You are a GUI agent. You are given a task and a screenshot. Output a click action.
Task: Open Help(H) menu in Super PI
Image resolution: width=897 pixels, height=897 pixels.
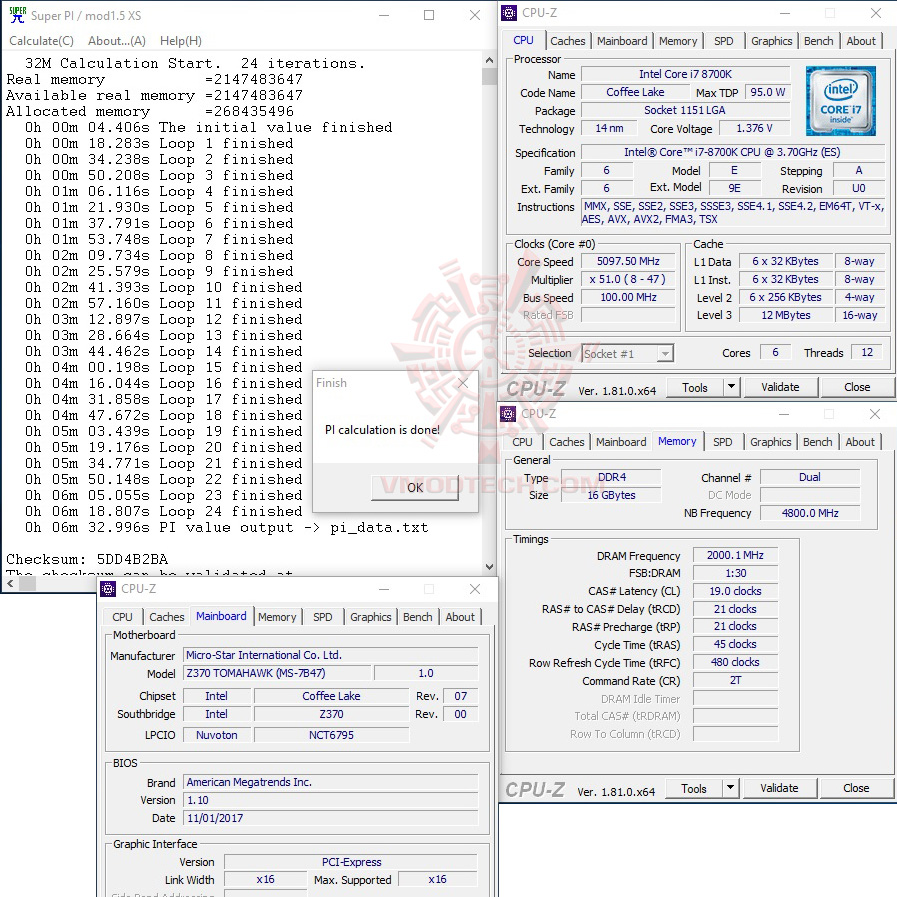(181, 41)
